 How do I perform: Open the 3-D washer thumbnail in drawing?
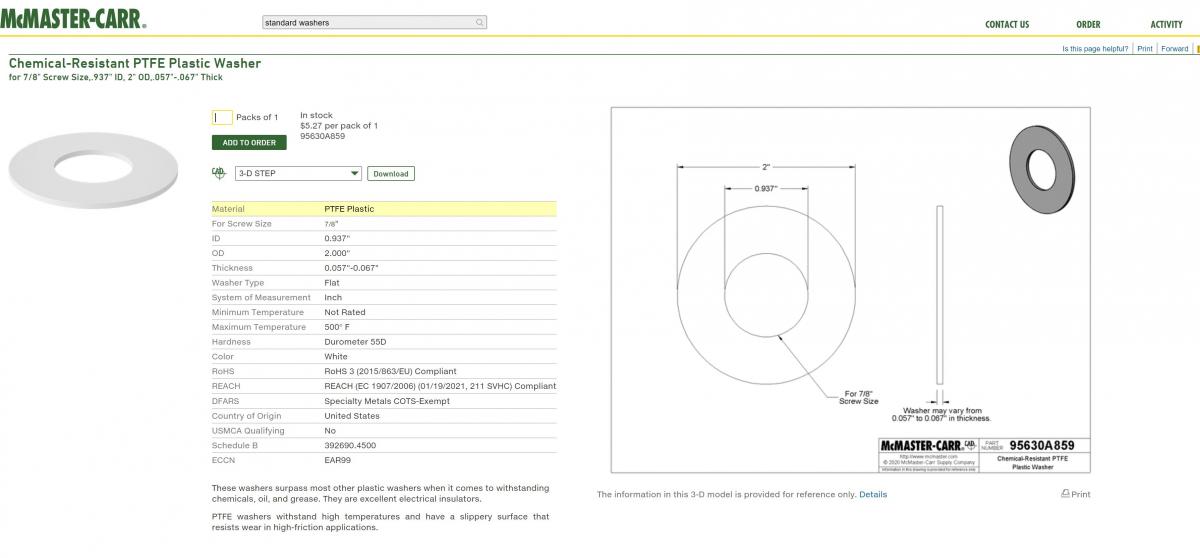pyautogui.click(x=1042, y=169)
